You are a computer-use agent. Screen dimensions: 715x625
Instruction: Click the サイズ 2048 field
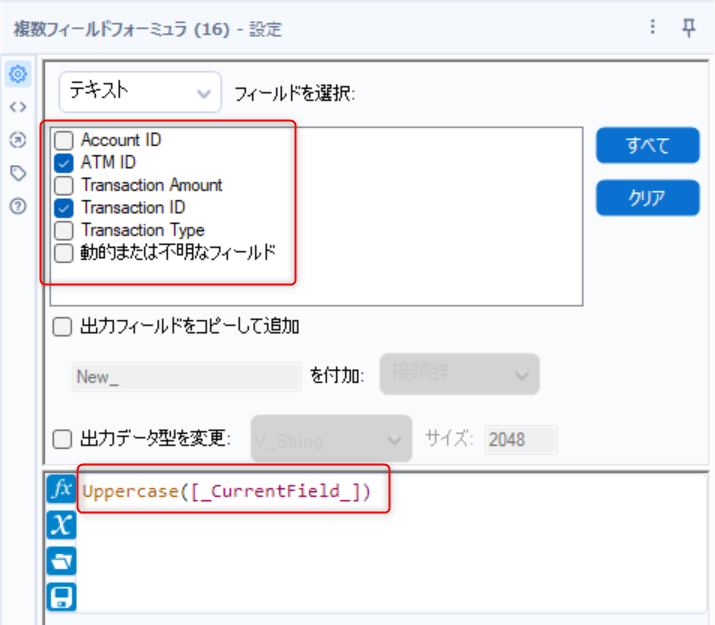(521, 440)
